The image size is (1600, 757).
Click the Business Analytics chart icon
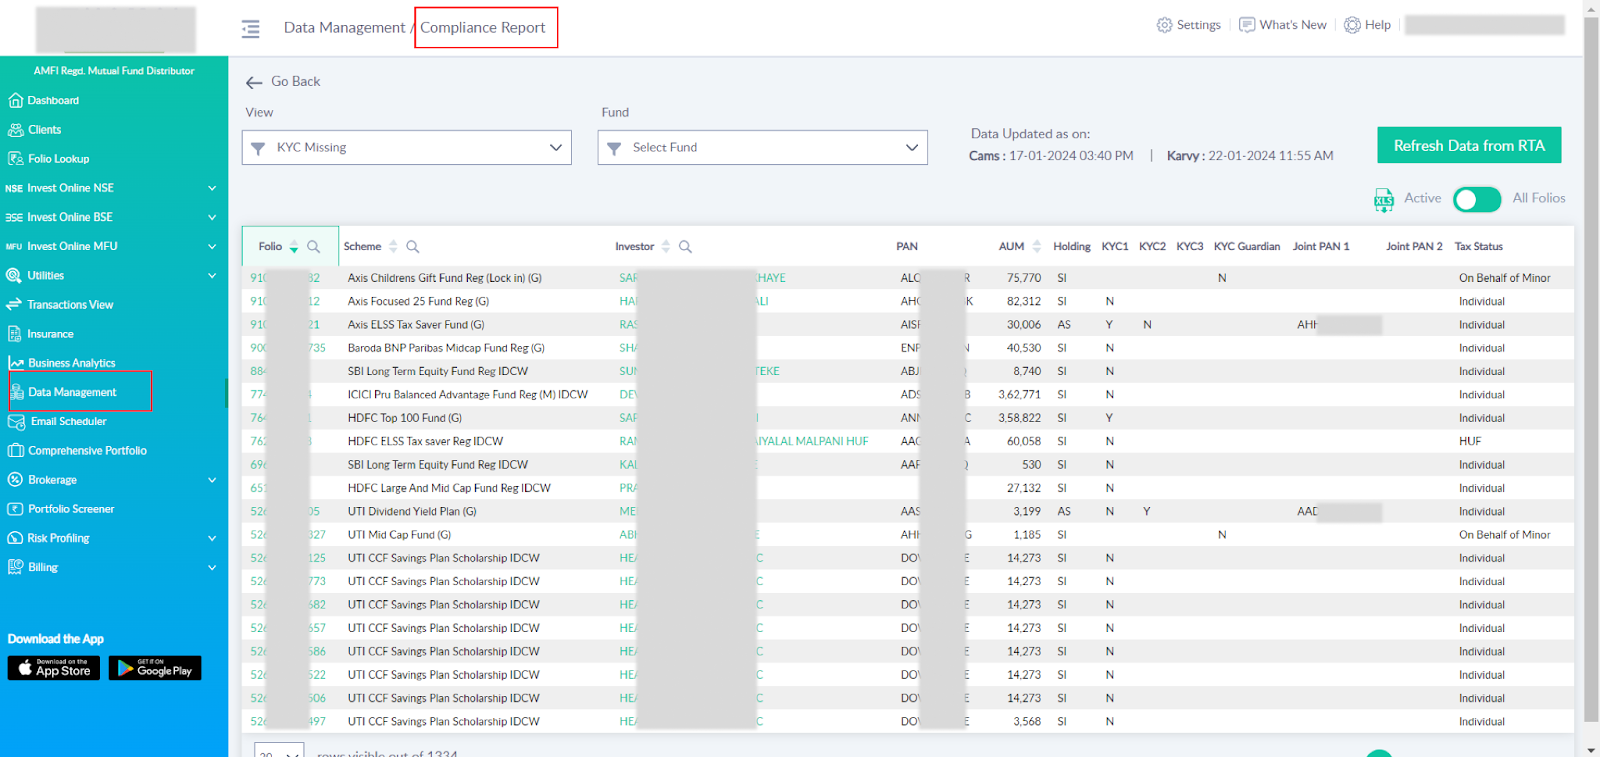click(16, 363)
